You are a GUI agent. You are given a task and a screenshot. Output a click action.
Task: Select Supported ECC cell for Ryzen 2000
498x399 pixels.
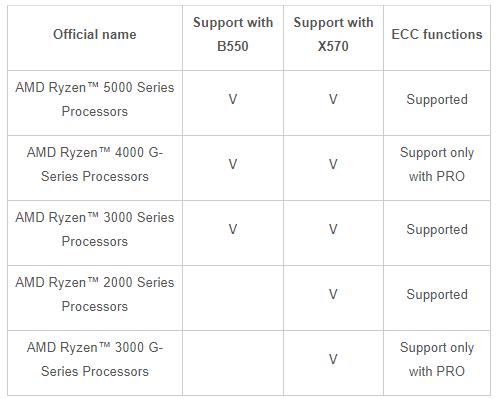[x=437, y=294]
